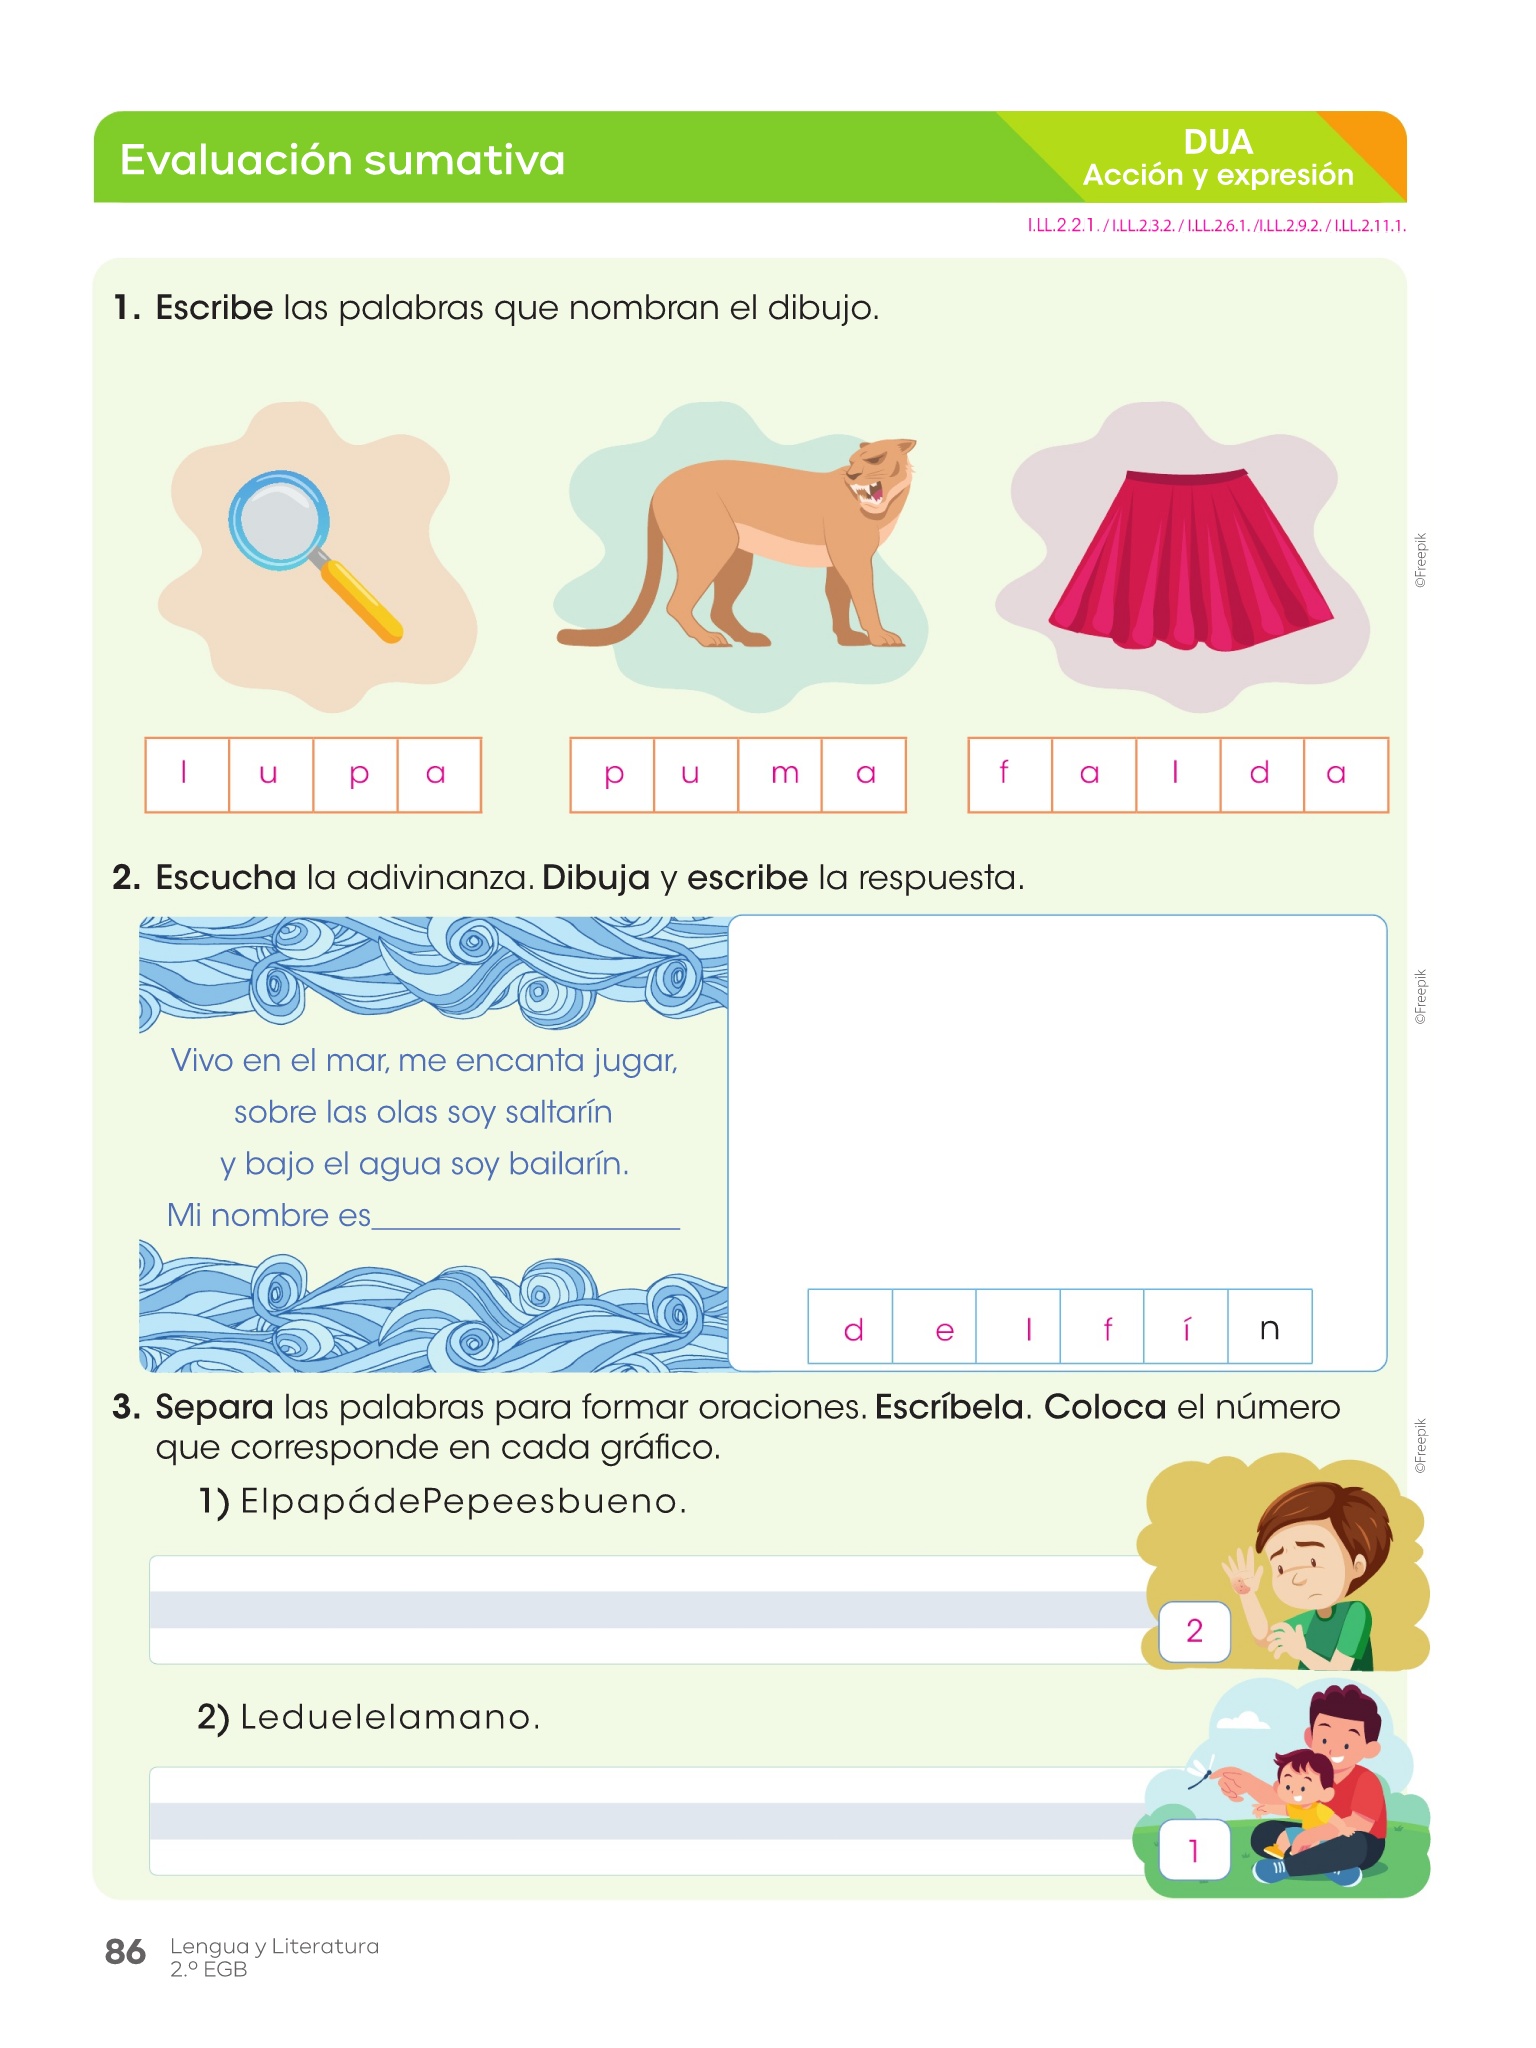Click the blank drawing area for the riddle
Viewport: 1536px width, 2048px height.
point(1058,1100)
